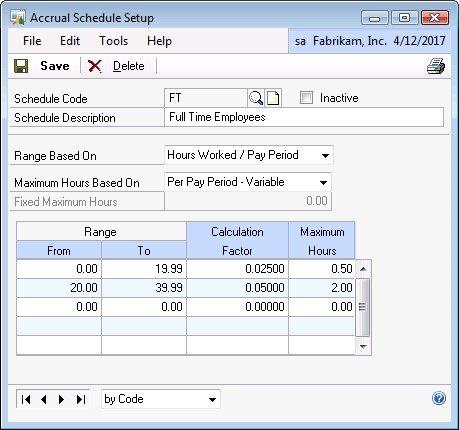
Task: Click the grid scrollbar down arrow
Action: (x=363, y=347)
